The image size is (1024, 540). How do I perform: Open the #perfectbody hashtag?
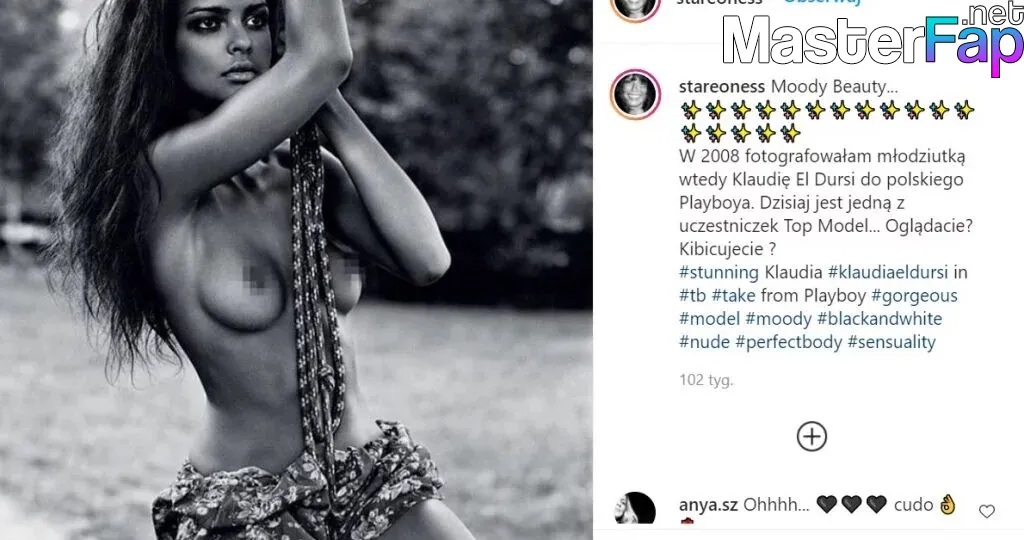tap(788, 342)
